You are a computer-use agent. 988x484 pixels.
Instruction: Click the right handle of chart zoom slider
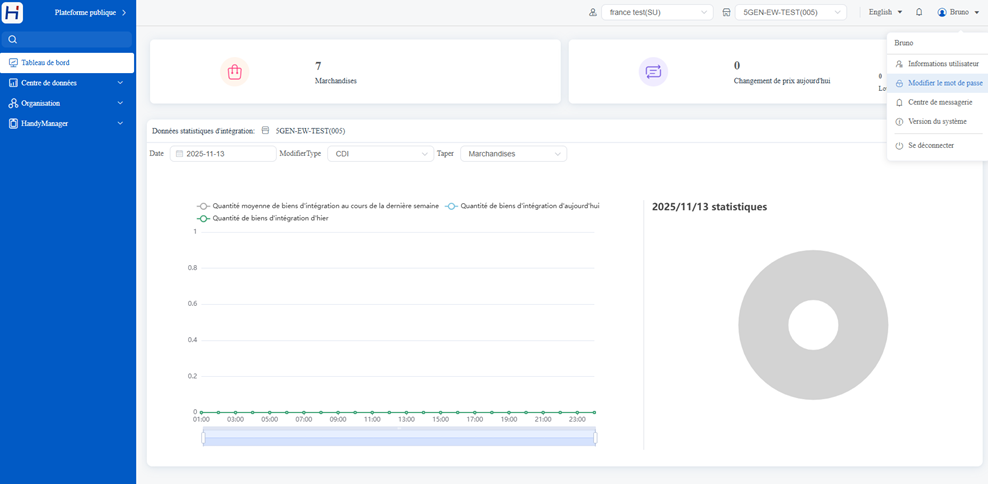[x=595, y=437]
